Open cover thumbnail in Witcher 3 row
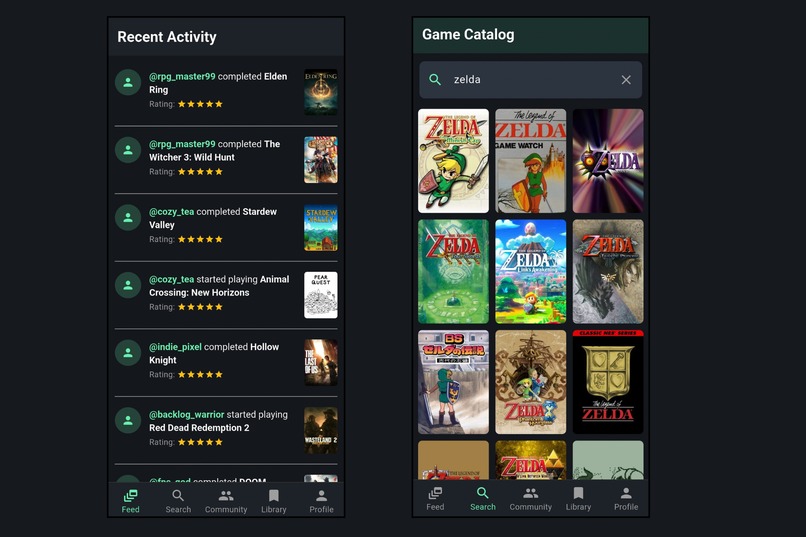The width and height of the screenshot is (806, 537). [321, 160]
